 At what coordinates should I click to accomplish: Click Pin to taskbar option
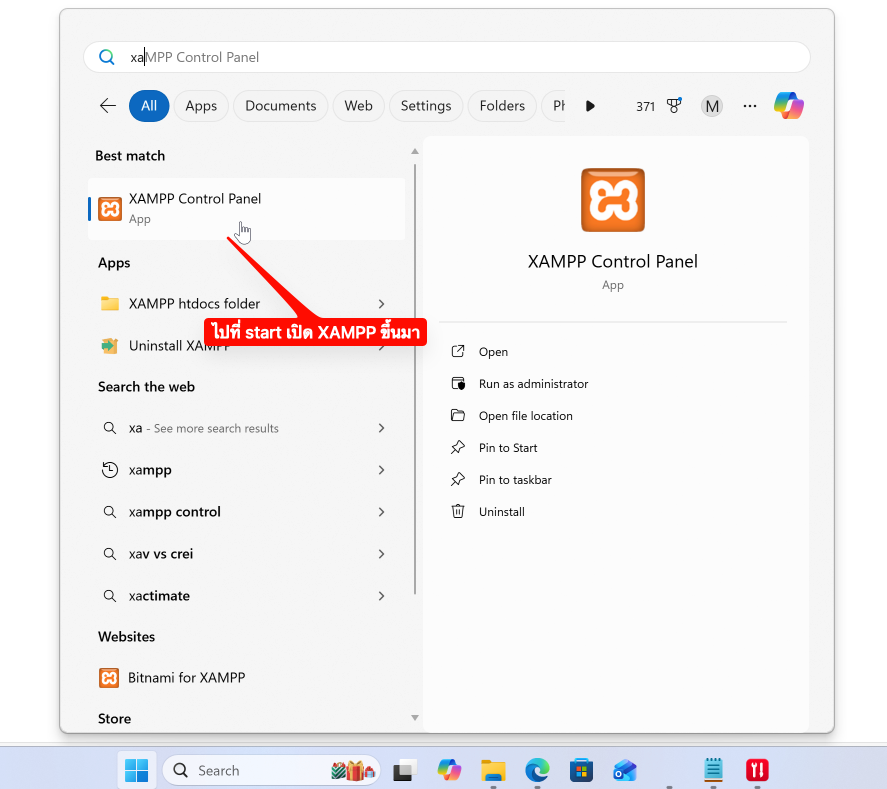click(515, 480)
